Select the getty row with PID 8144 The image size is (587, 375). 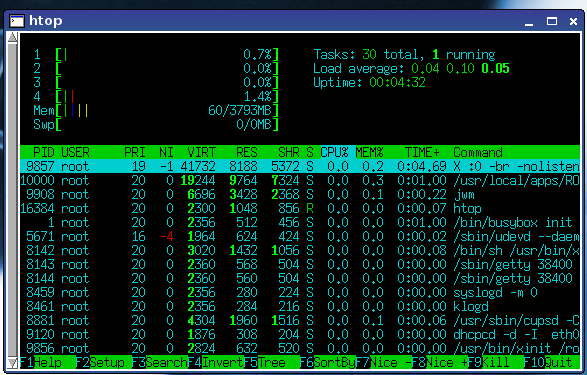point(300,278)
